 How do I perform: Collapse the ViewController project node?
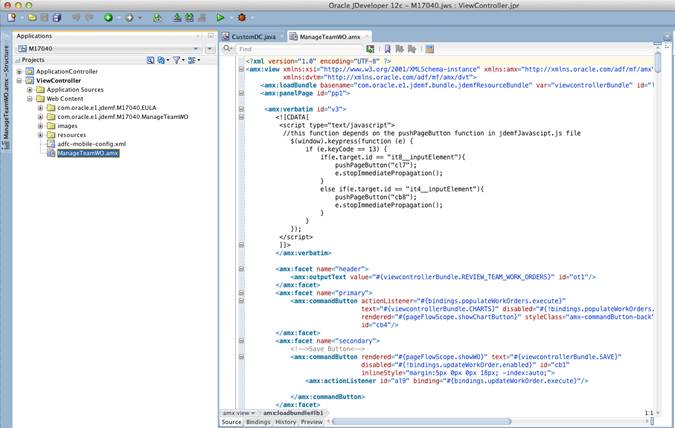click(19, 81)
